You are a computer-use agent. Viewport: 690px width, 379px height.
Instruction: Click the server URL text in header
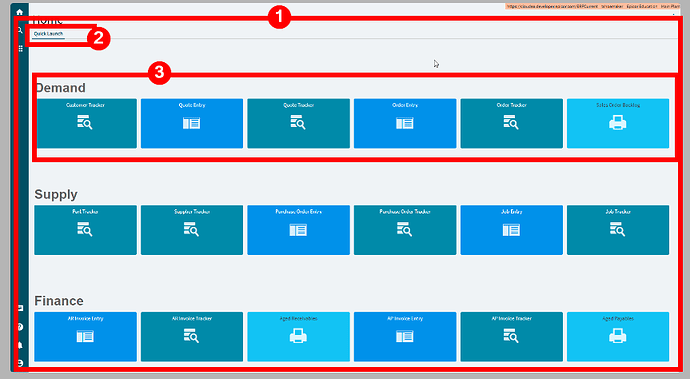tap(552, 7)
